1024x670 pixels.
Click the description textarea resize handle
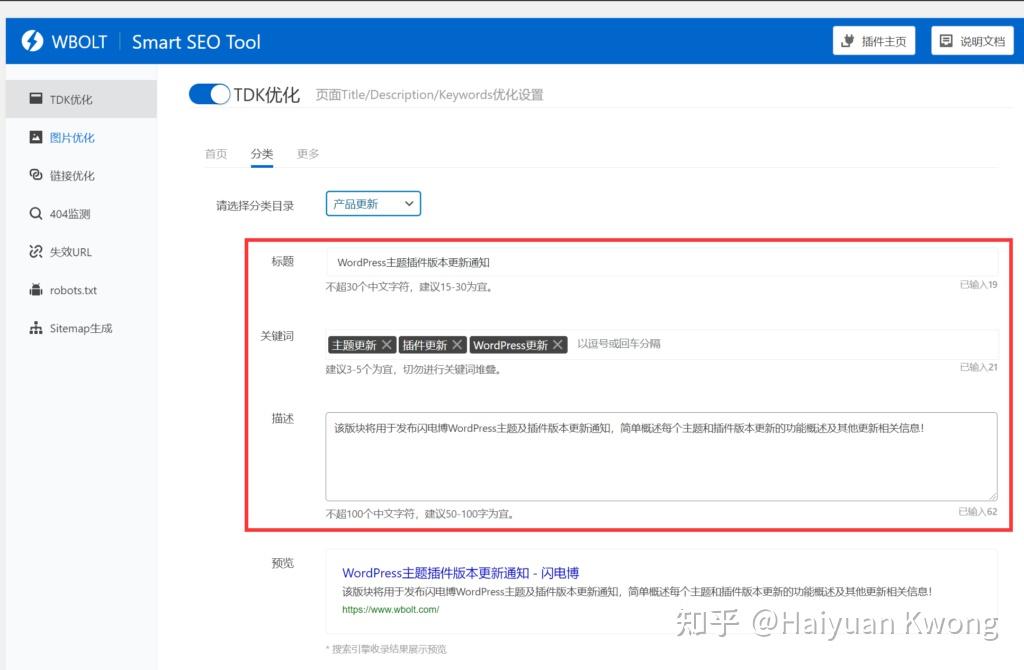click(x=993, y=496)
